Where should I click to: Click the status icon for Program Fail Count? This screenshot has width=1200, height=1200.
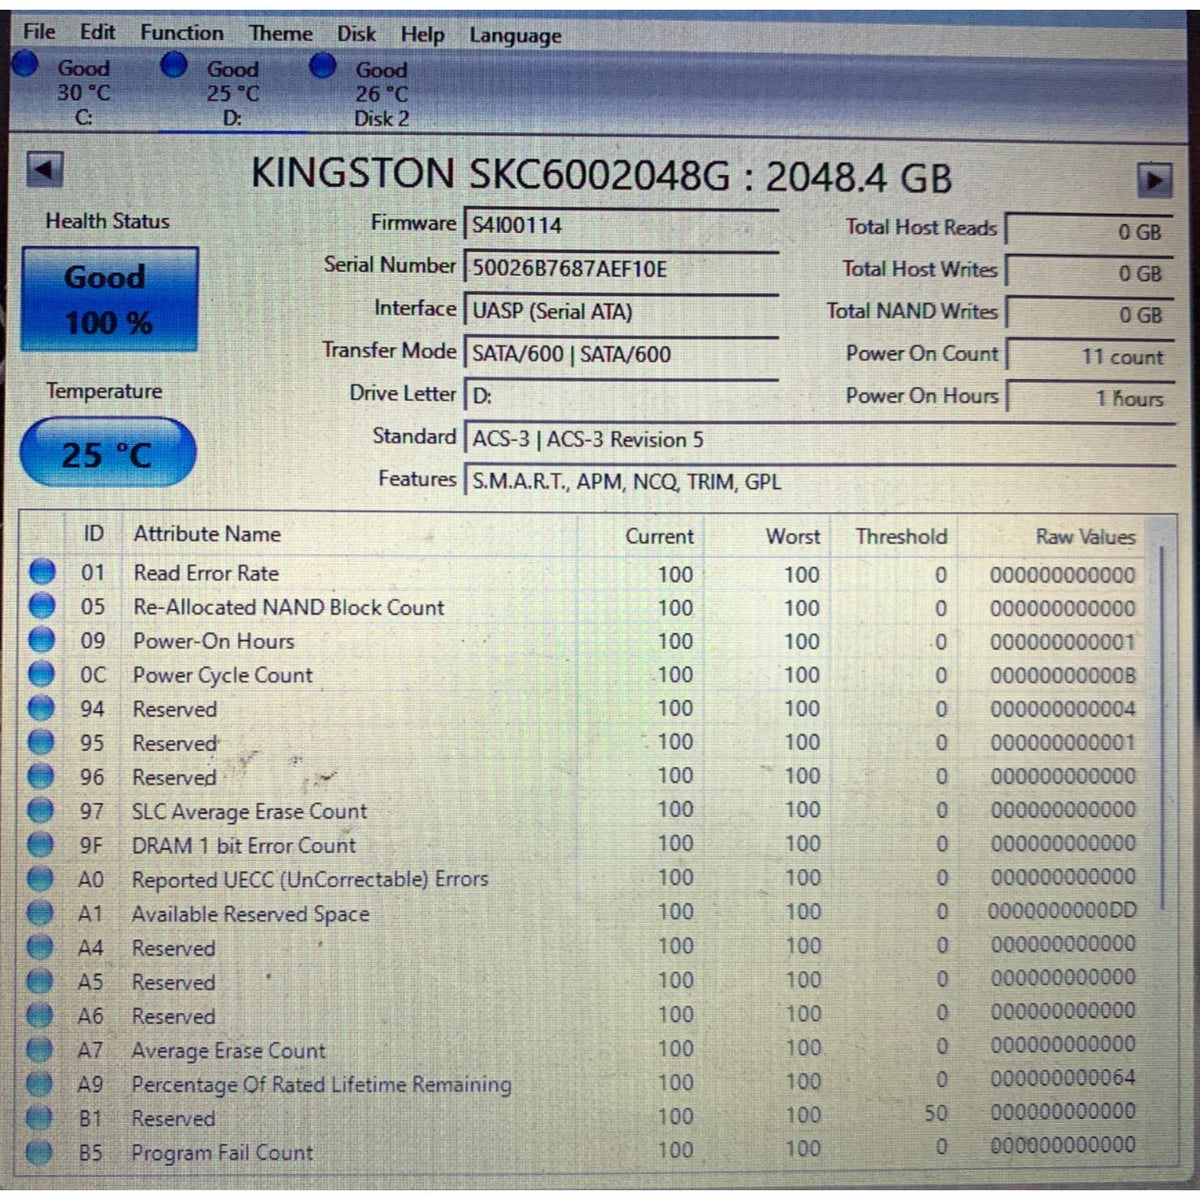pos(39,1152)
